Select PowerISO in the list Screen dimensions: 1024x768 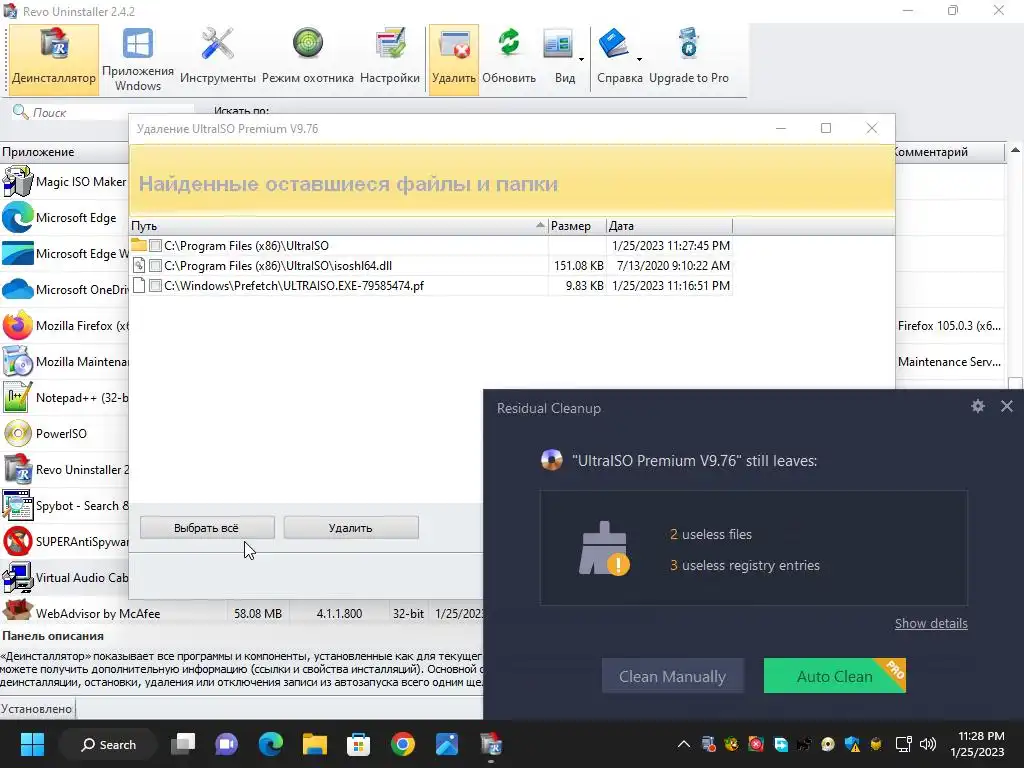pyautogui.click(x=65, y=434)
